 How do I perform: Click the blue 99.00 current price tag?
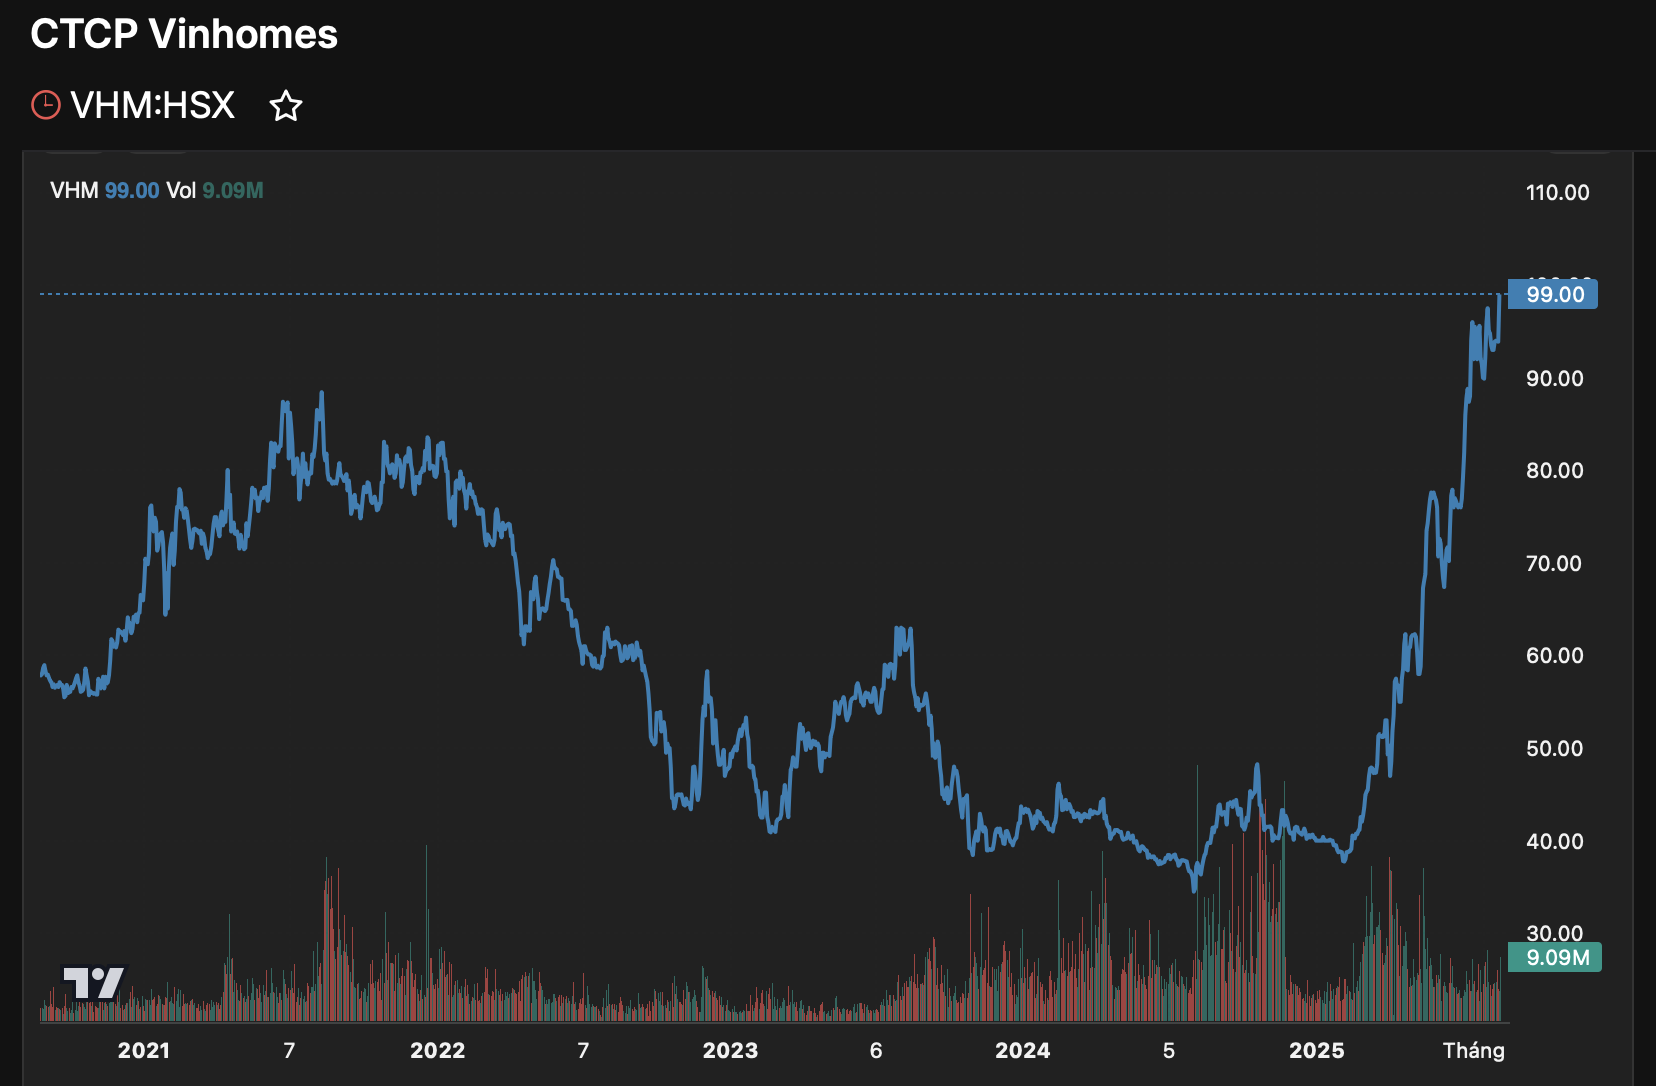(1553, 294)
